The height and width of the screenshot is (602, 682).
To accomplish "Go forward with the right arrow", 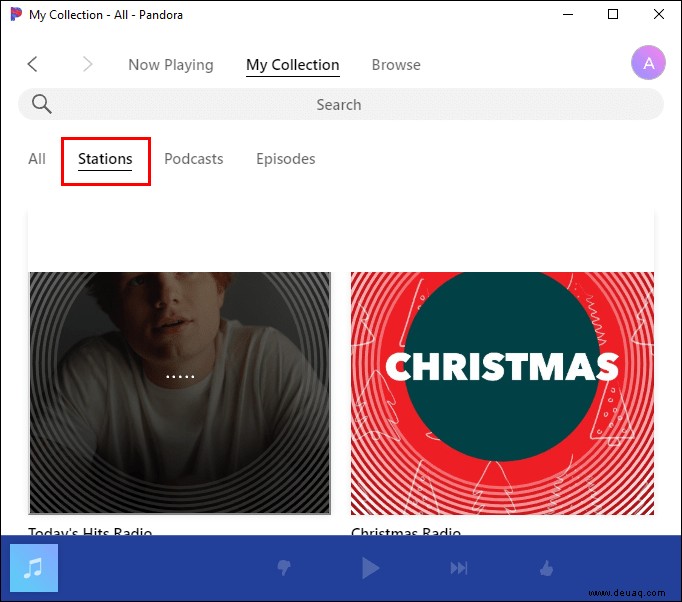I will [x=87, y=64].
